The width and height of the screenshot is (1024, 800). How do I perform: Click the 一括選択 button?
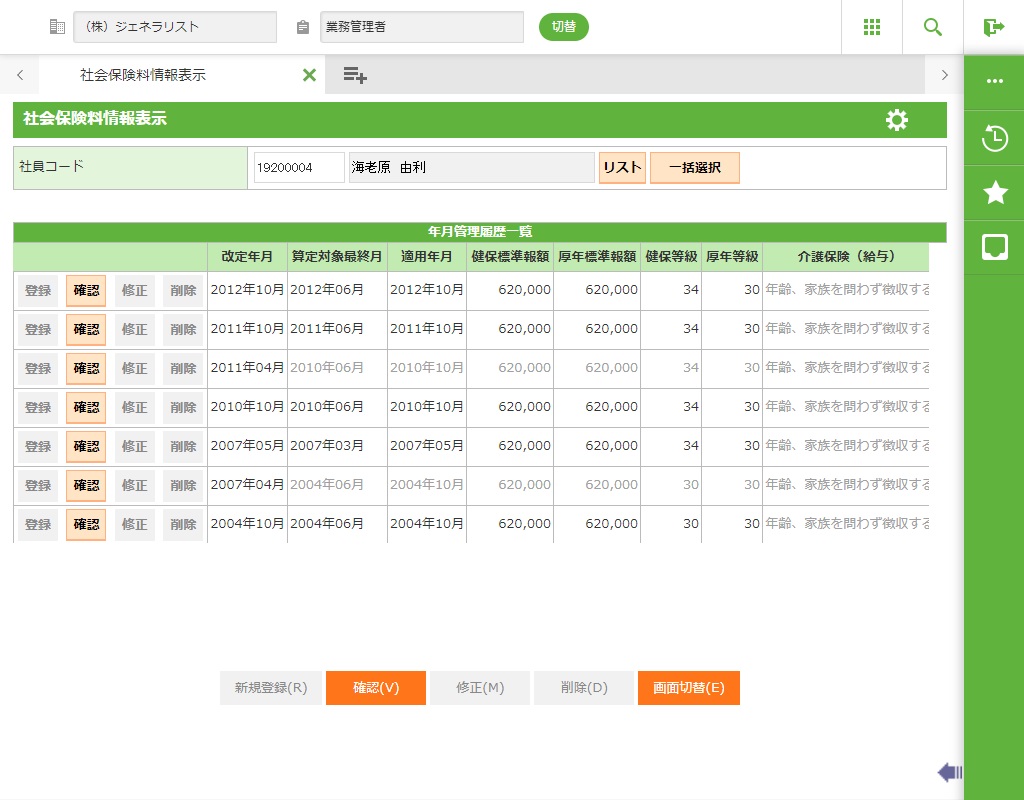(x=694, y=168)
